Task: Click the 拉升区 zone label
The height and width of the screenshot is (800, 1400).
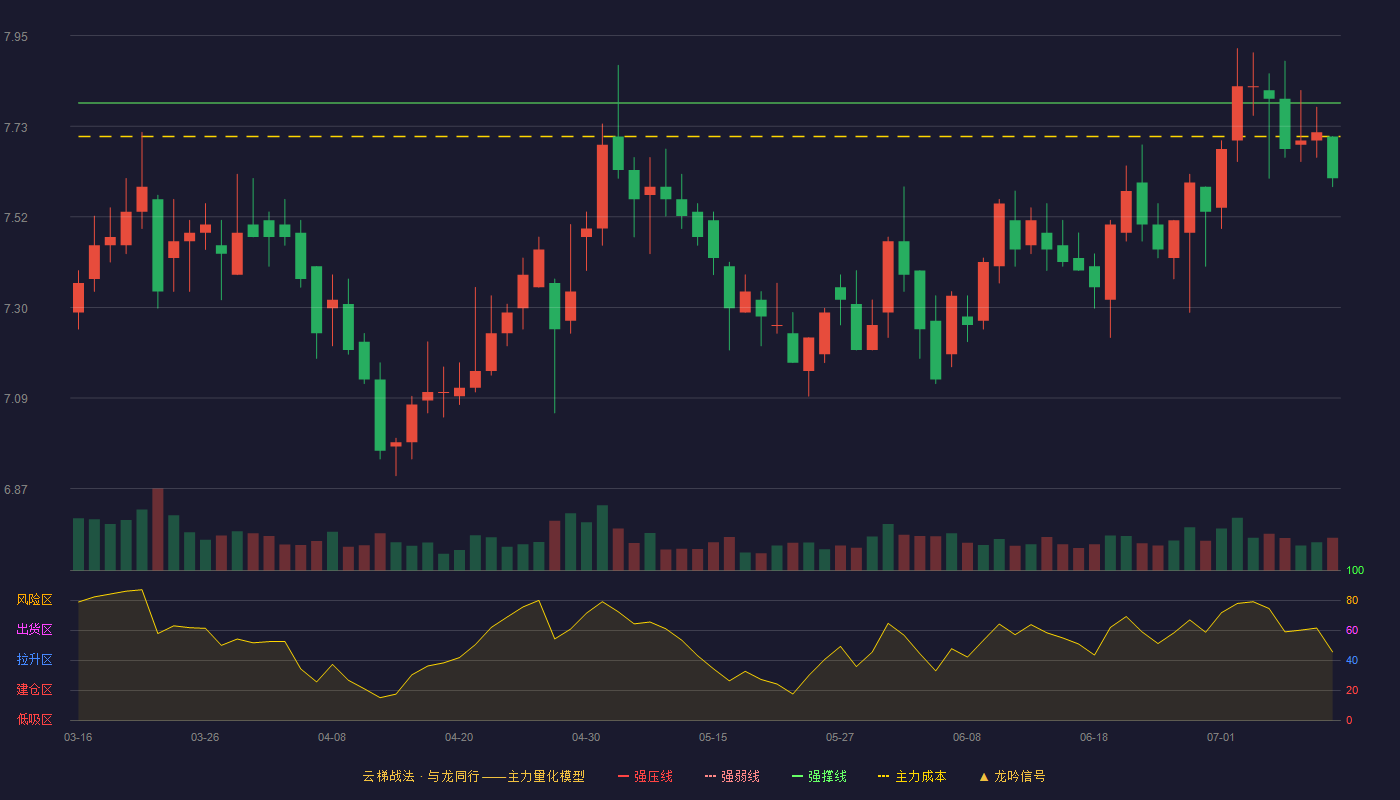Action: 34,660
